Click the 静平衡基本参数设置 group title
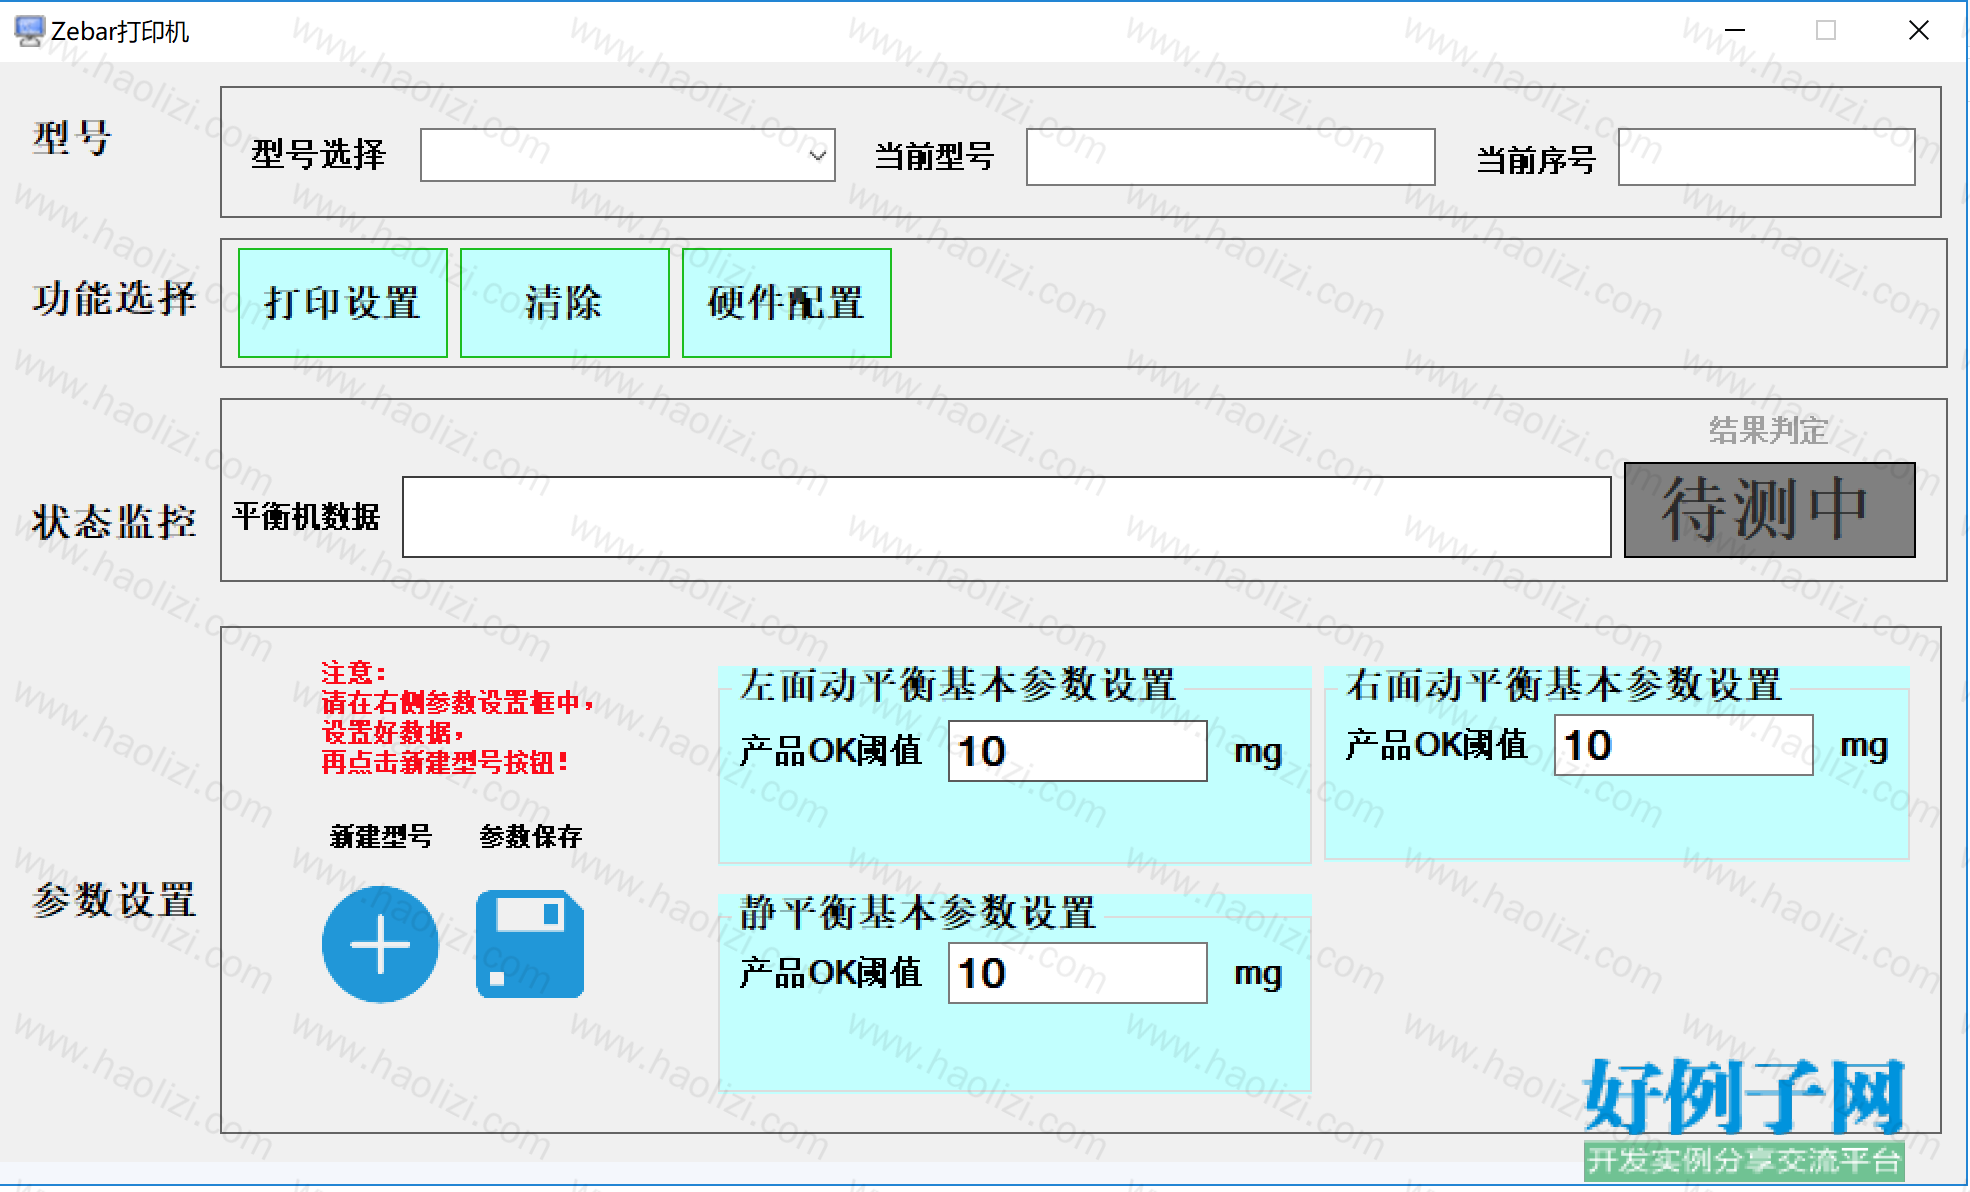 click(917, 912)
